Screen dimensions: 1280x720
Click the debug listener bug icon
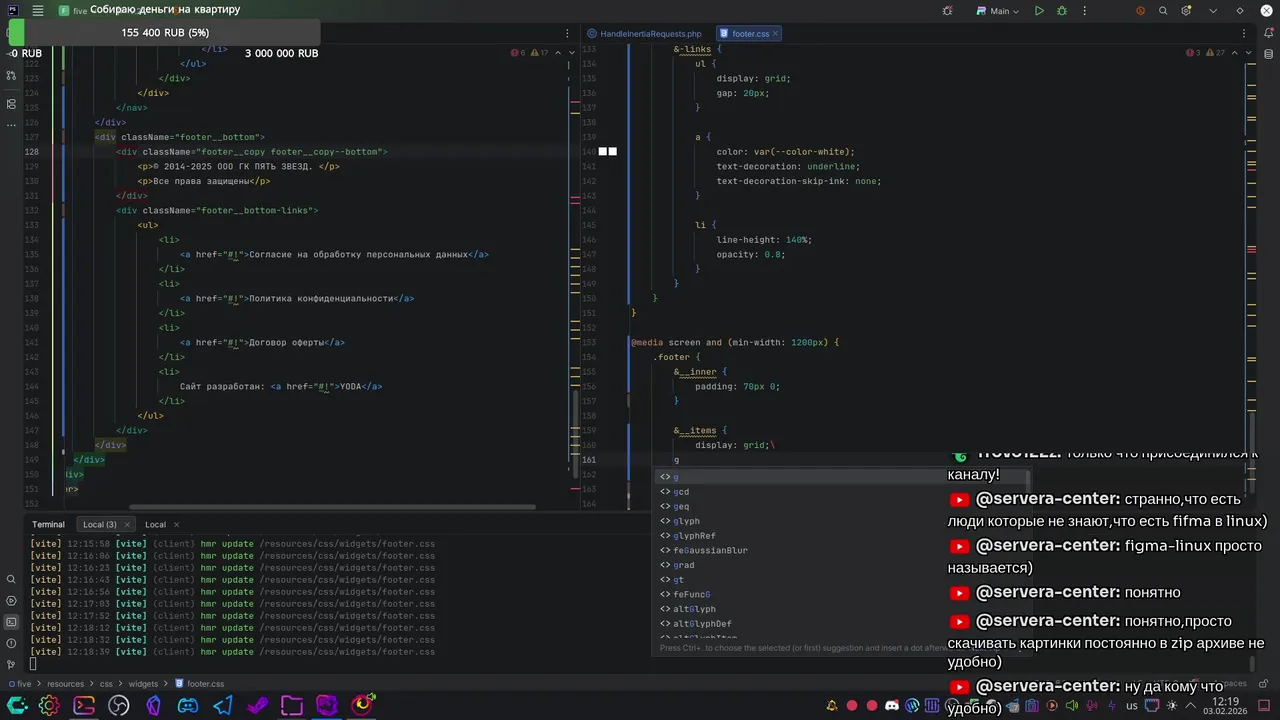pos(947,11)
